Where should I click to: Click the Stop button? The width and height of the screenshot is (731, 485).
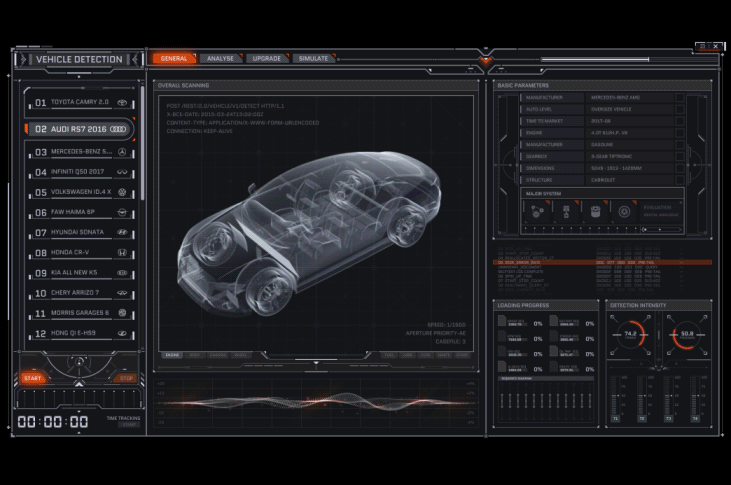pyautogui.click(x=126, y=378)
